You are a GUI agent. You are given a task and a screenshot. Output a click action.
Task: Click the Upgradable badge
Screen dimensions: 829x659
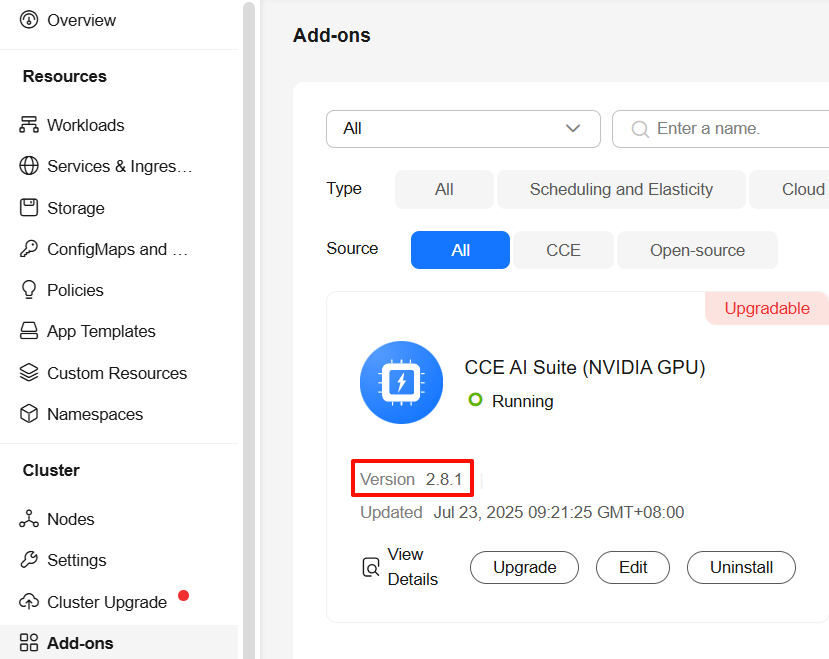coord(767,308)
